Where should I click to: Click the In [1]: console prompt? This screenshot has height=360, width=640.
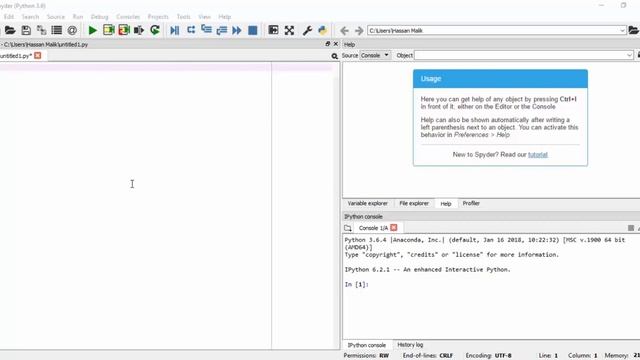pyautogui.click(x=357, y=284)
